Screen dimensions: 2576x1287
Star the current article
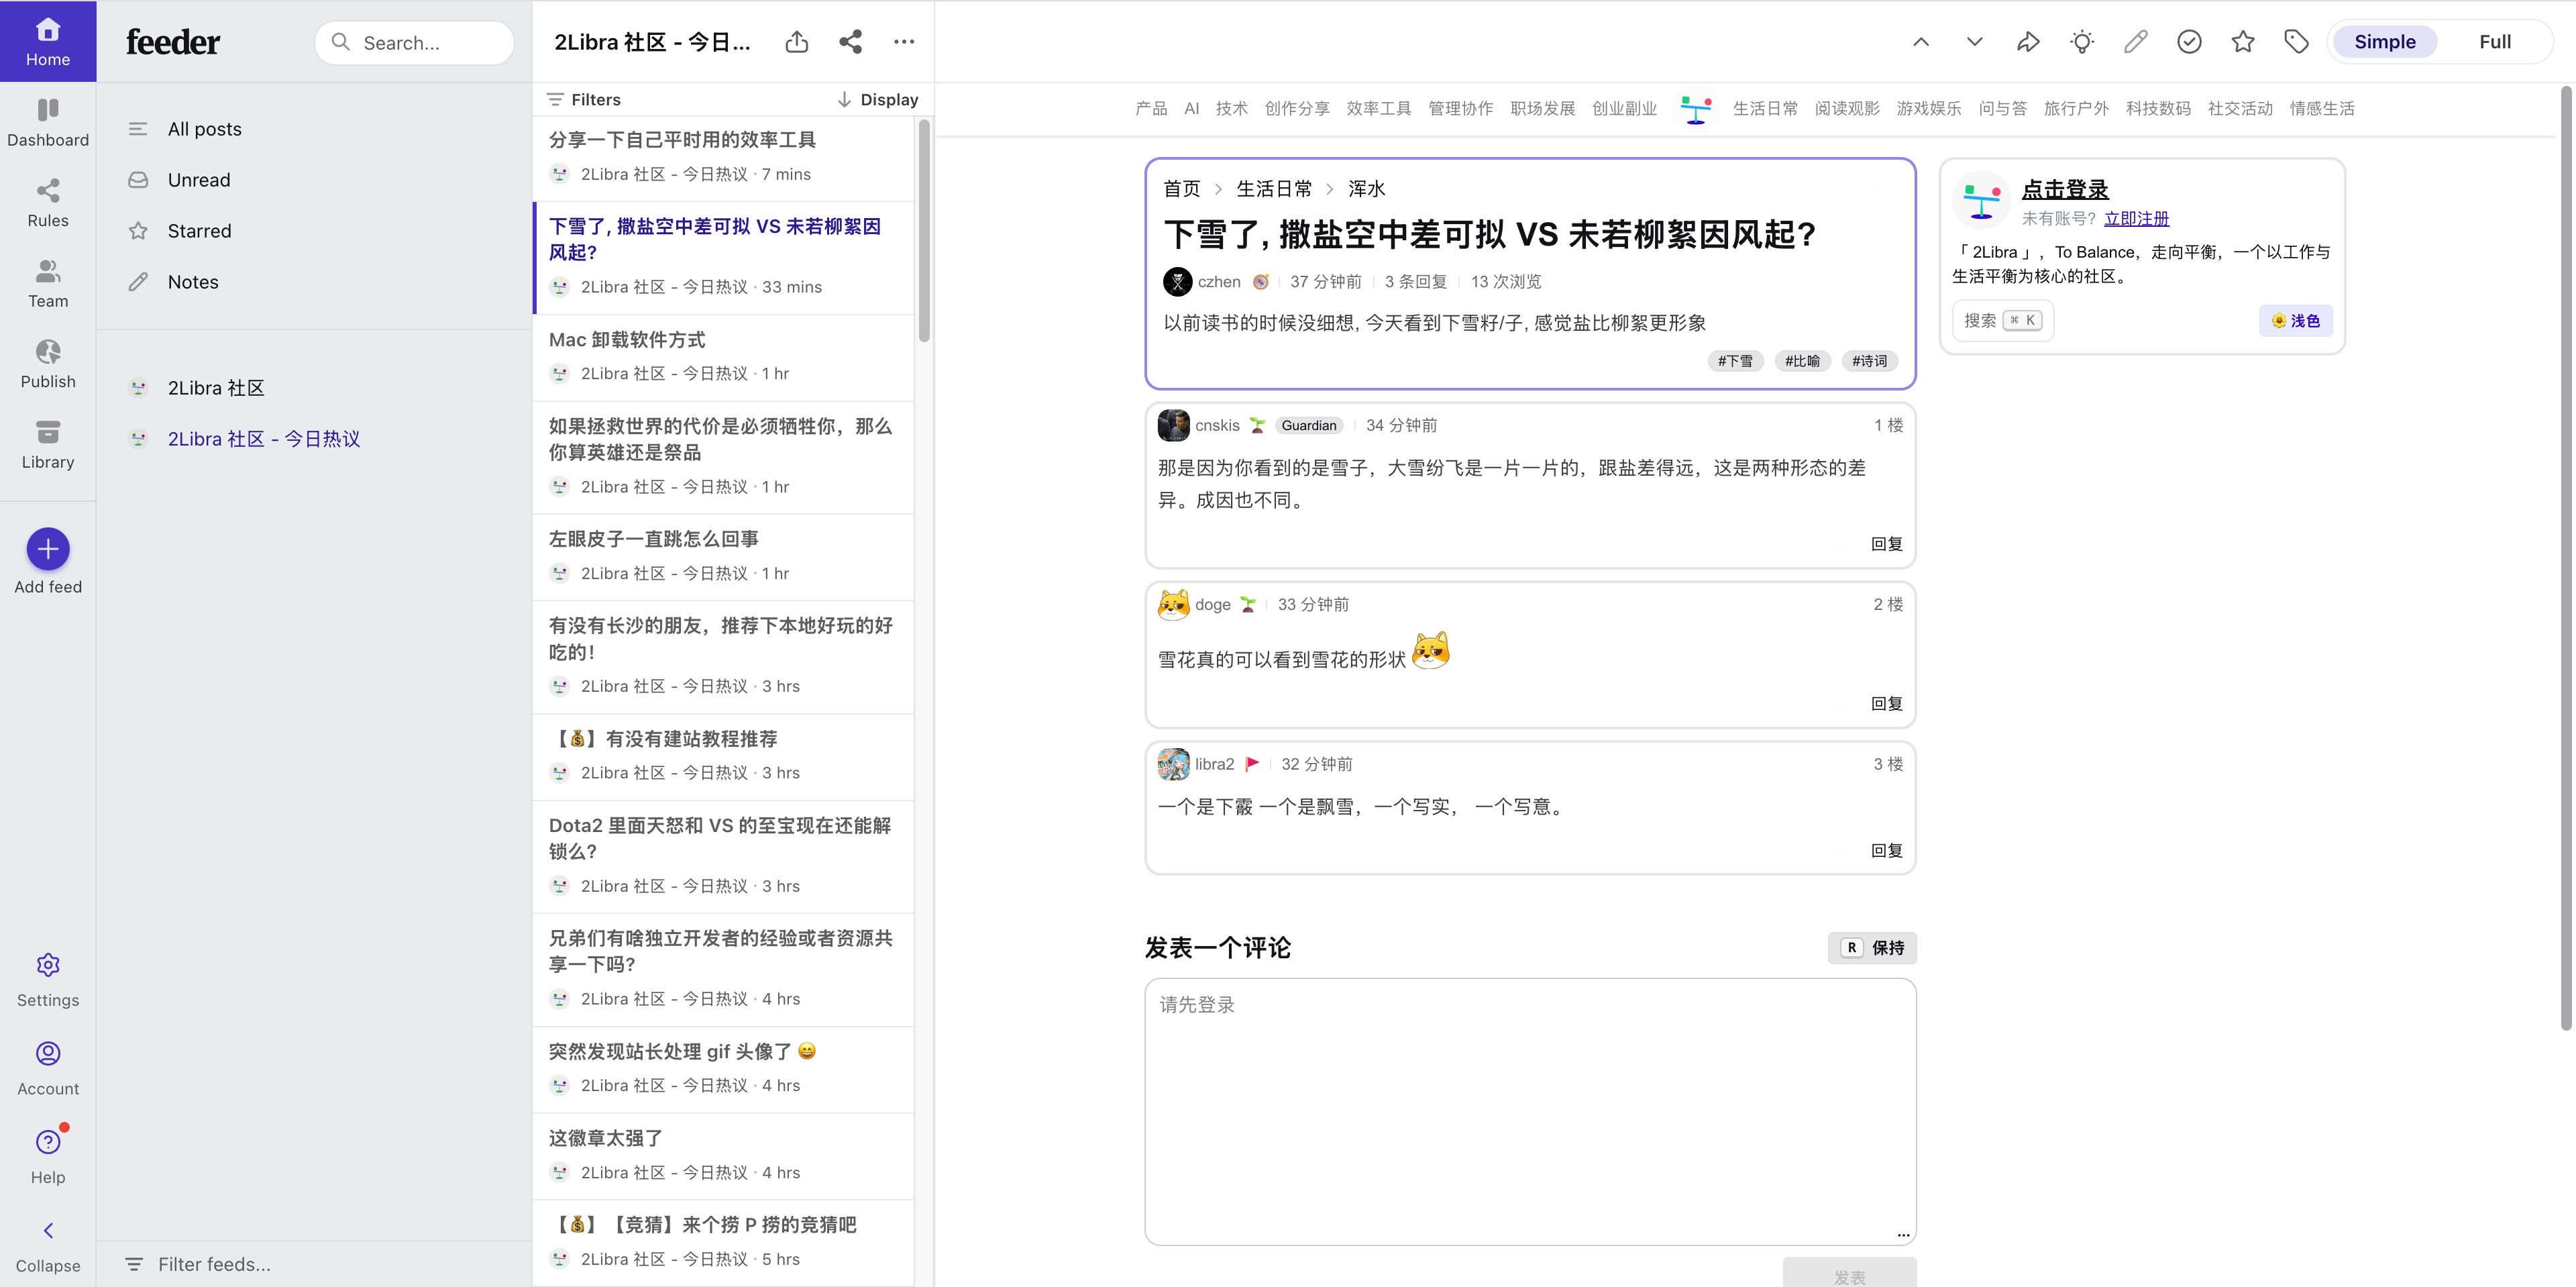point(2243,41)
